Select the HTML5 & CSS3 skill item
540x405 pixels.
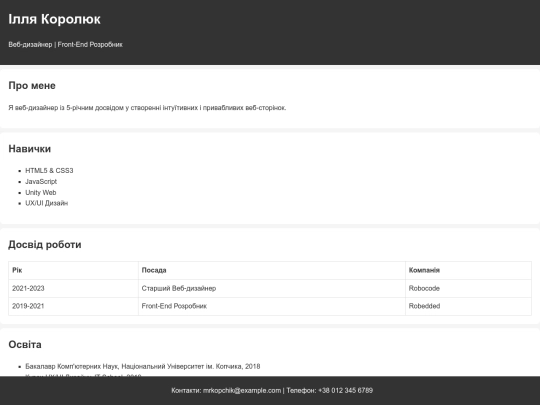coord(49,170)
